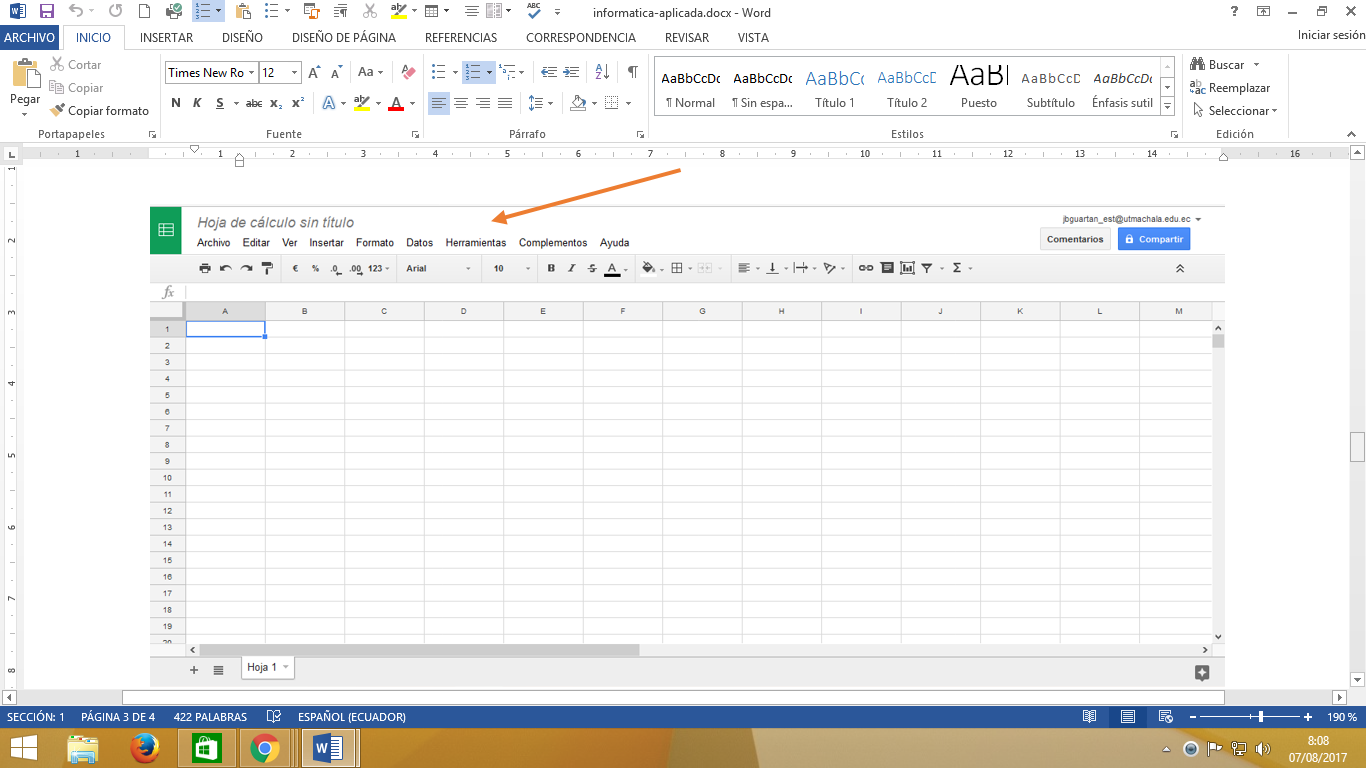The width and height of the screenshot is (1366, 768).
Task: Center the paragraph alignment
Action: pos(461,103)
